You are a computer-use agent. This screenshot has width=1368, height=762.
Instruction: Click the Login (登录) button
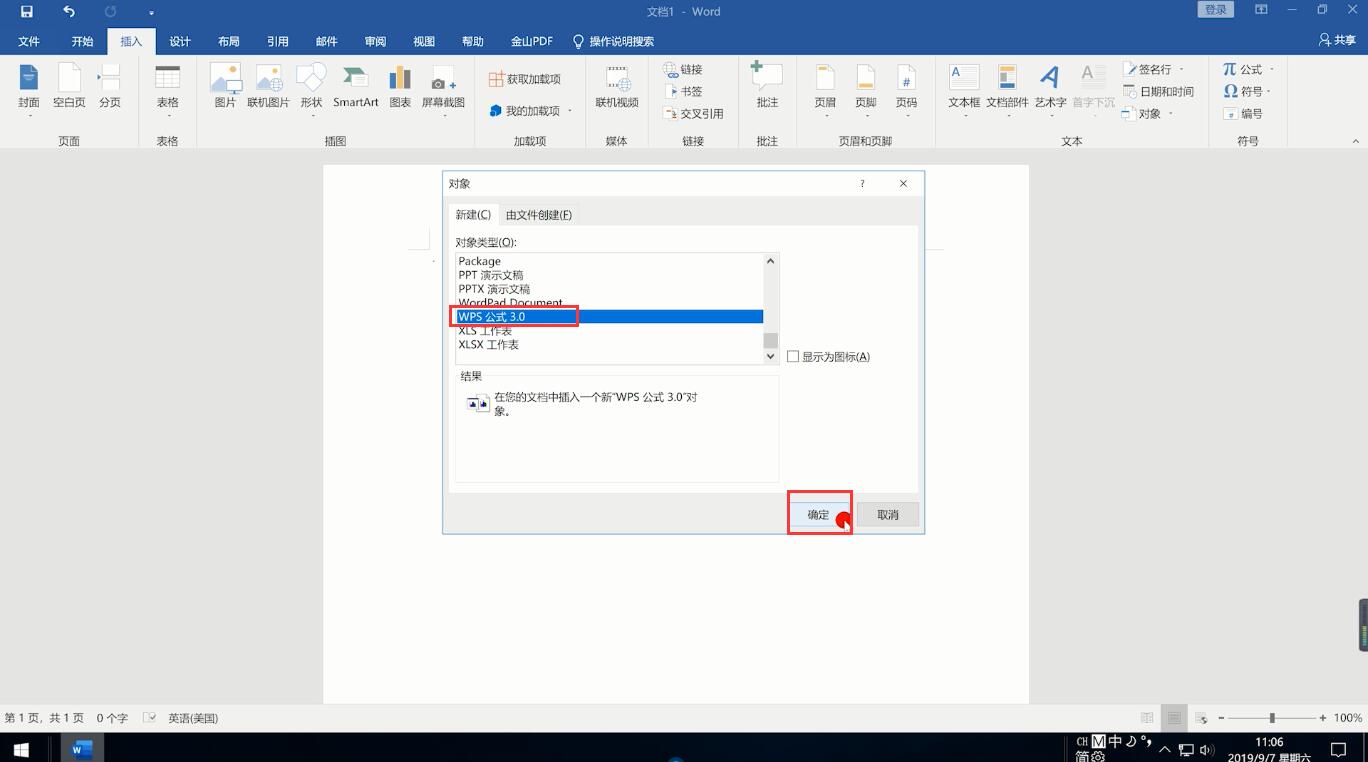click(x=1215, y=9)
